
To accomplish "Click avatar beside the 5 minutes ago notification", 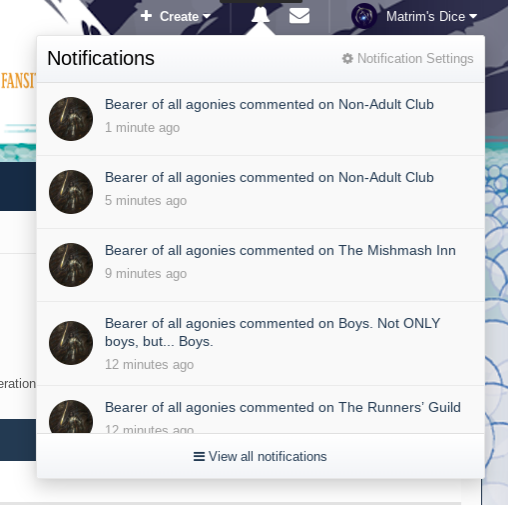I will 71,192.
